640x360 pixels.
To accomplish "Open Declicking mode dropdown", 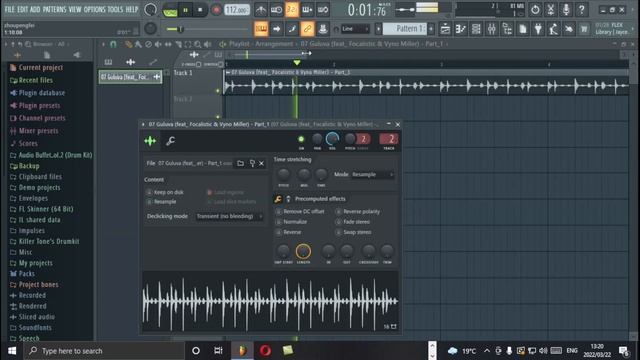I will tap(229, 216).
